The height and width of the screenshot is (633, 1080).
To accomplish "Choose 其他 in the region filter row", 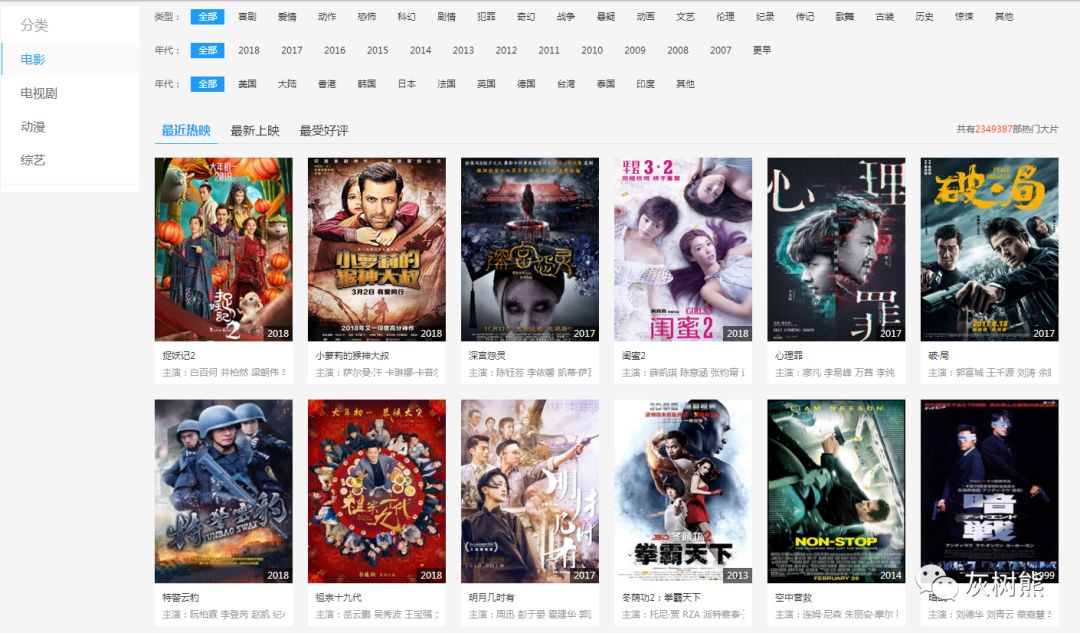I will [685, 84].
